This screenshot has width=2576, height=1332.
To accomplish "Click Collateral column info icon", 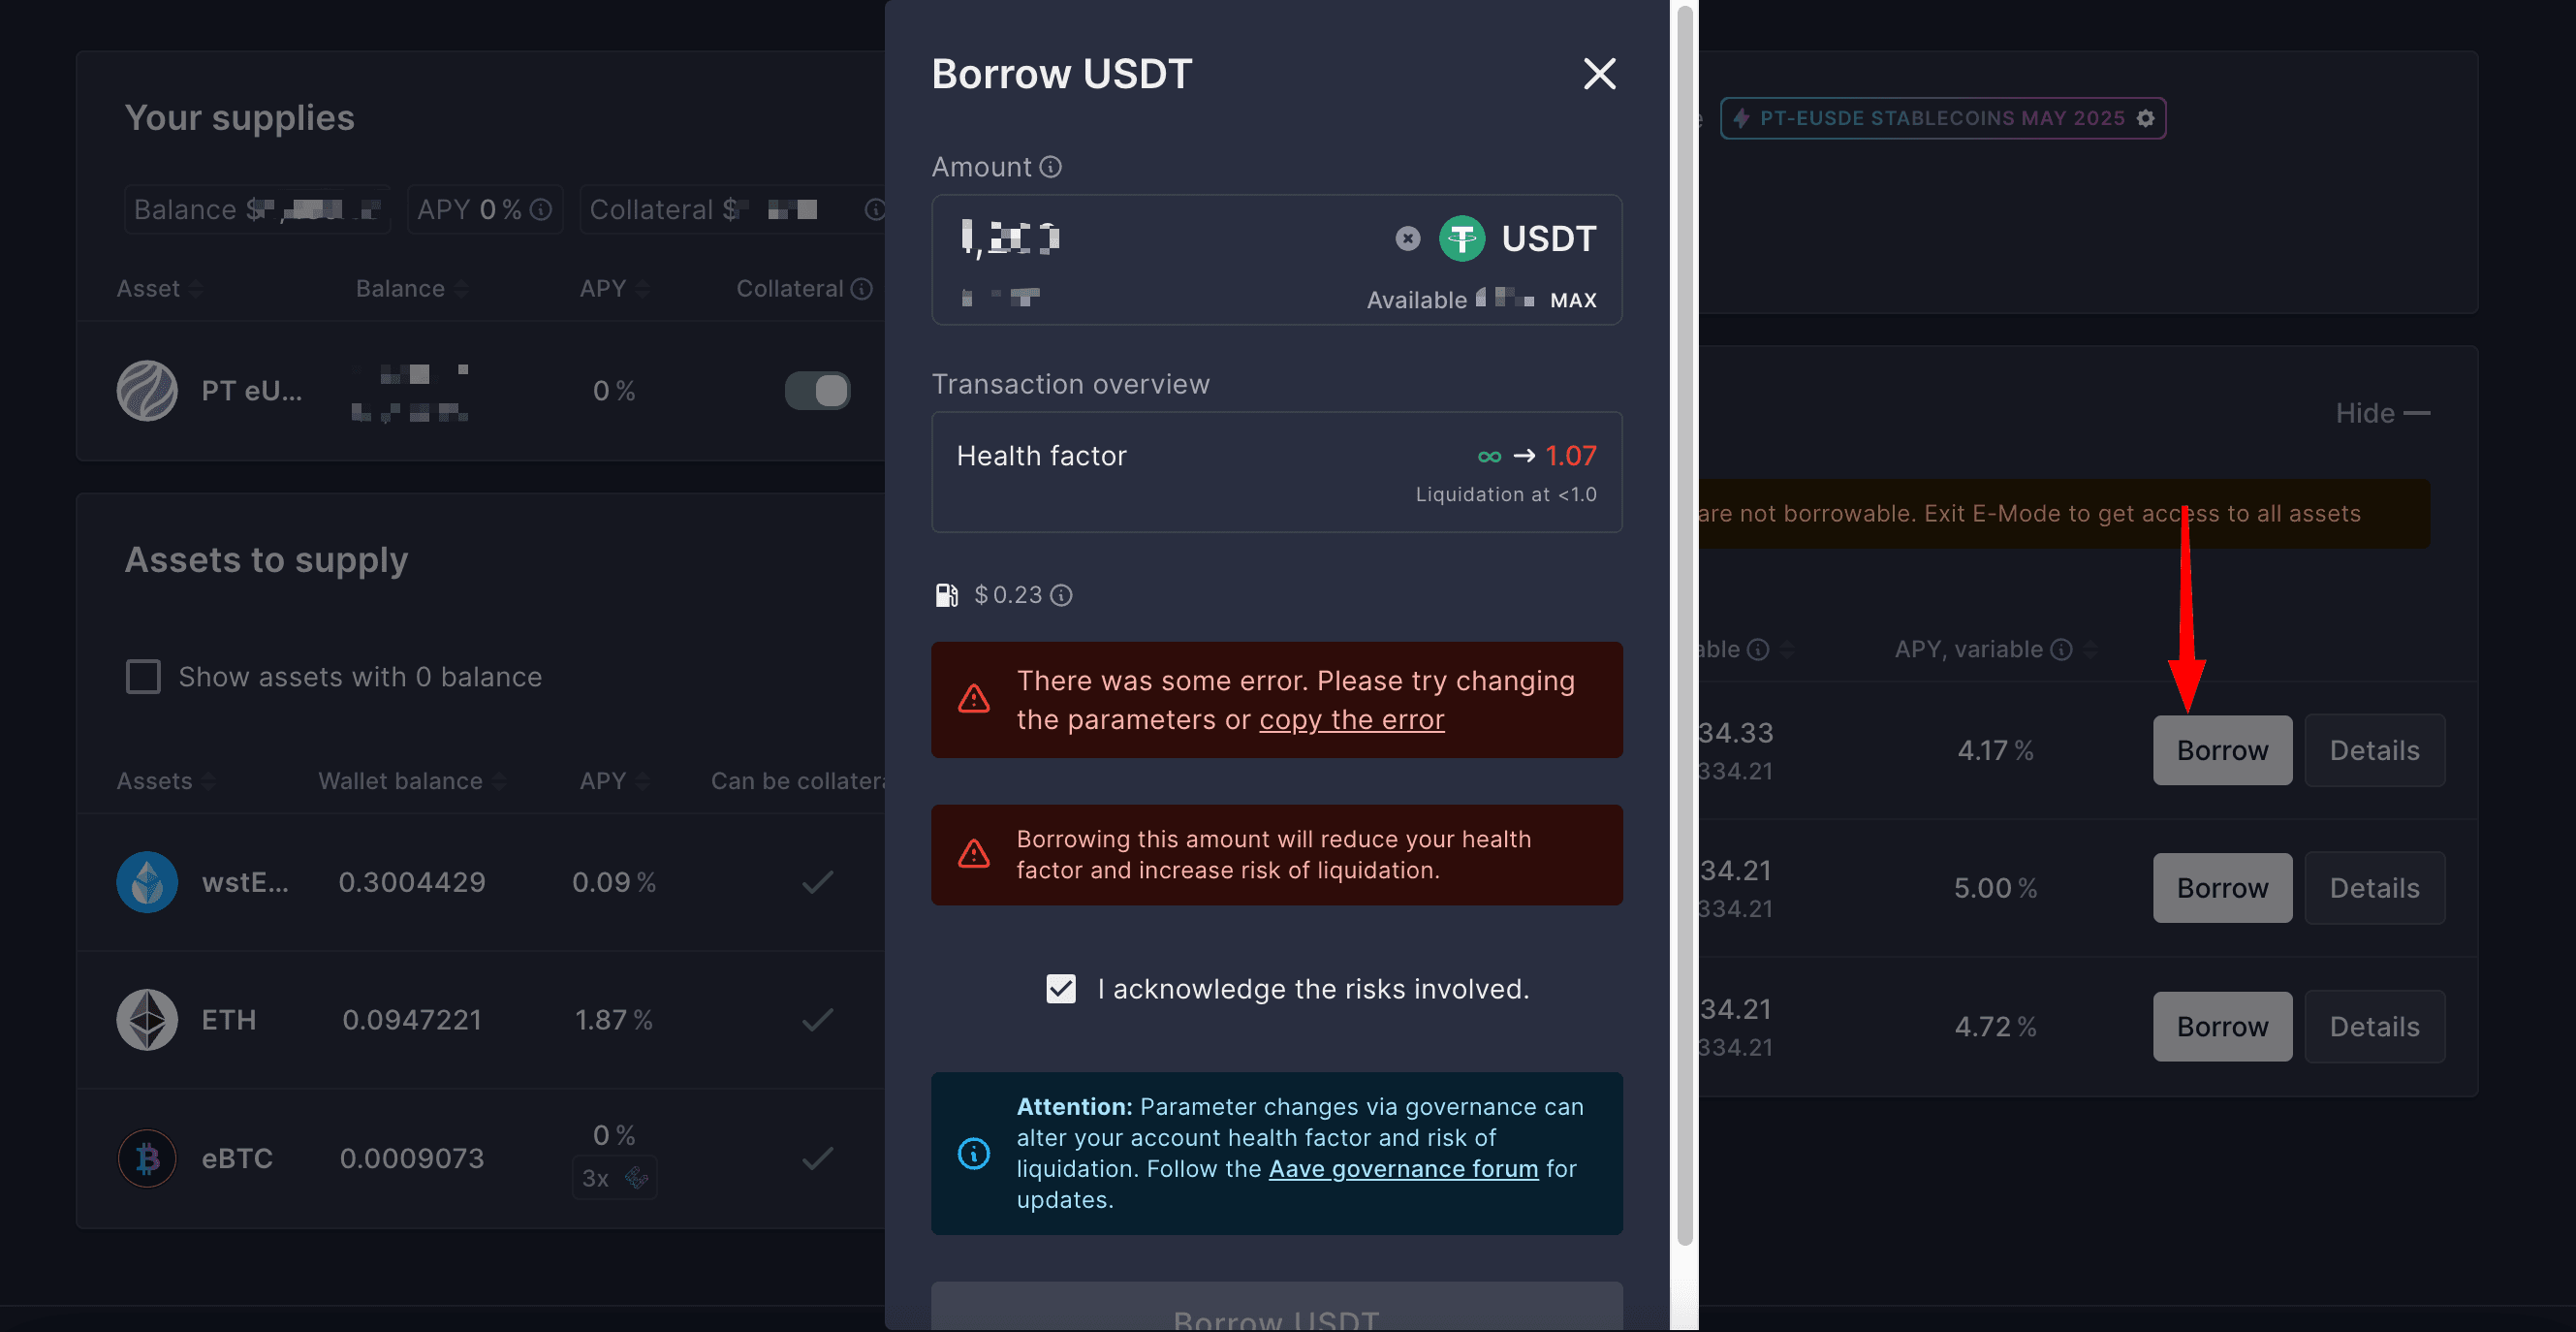I will 861,289.
